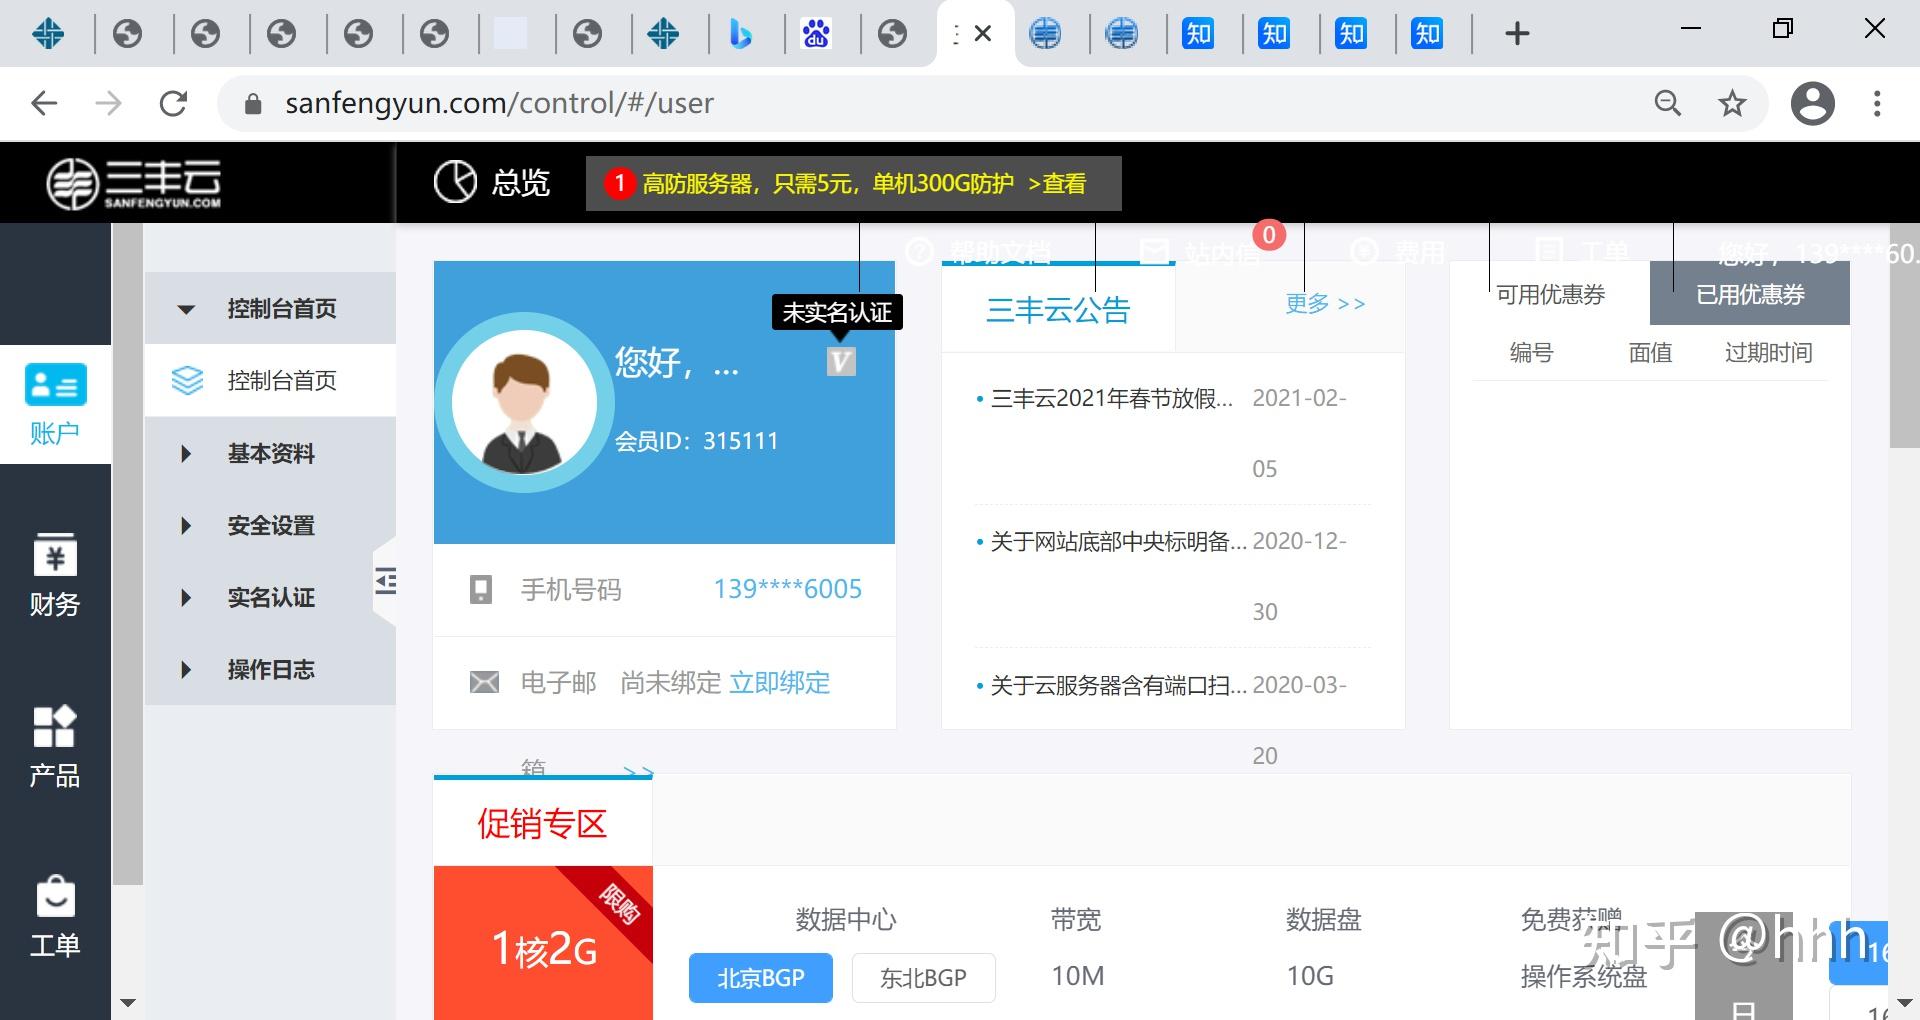Screen dimensions: 1920x1020
Task: Expand the 基本资料 menu
Action: coord(270,453)
